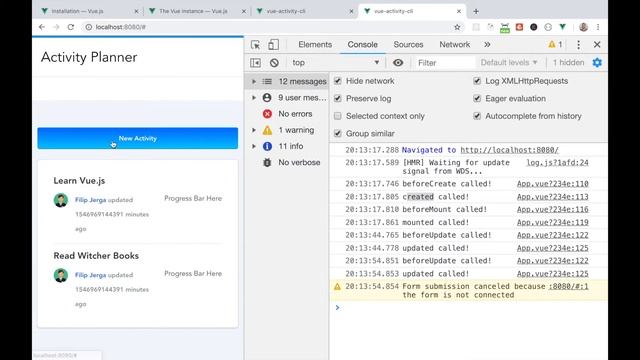The height and width of the screenshot is (360, 640).
Task: Close the active vue-activity-cli tab
Action: [459, 11]
